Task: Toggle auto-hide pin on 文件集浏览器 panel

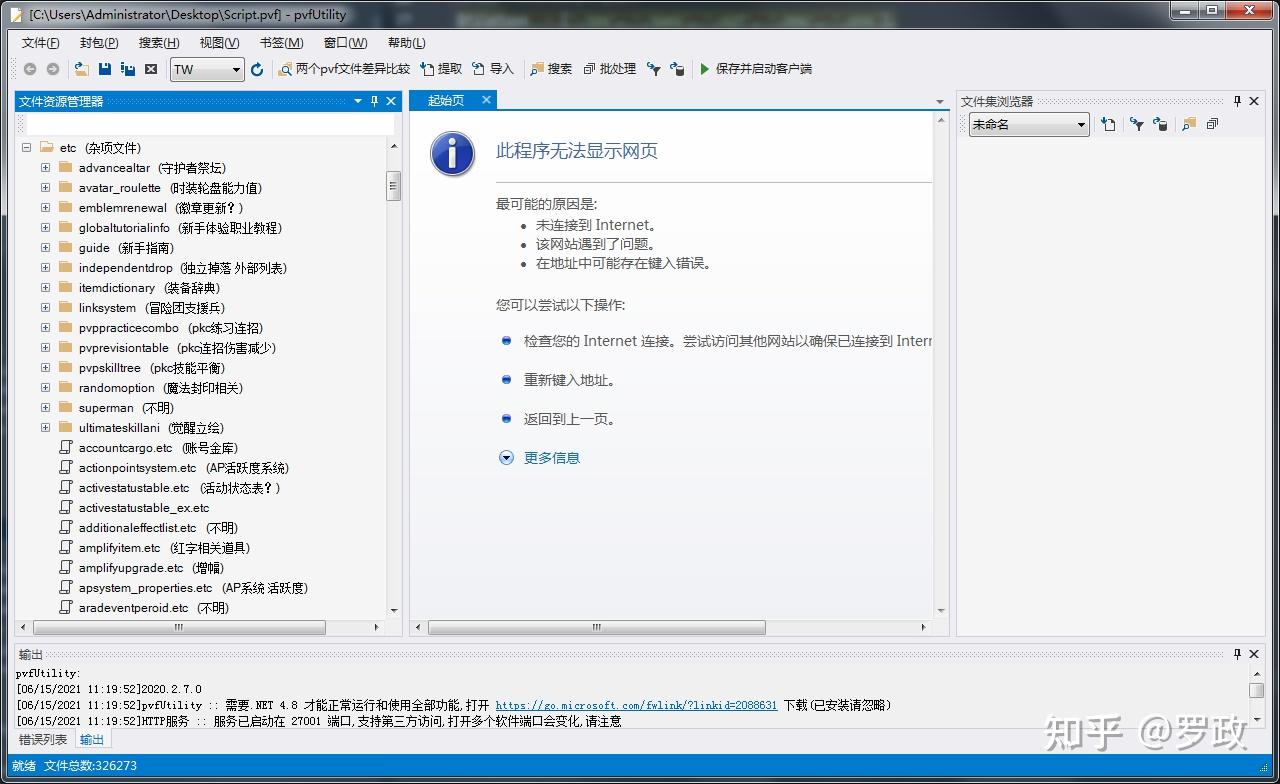Action: point(1238,100)
